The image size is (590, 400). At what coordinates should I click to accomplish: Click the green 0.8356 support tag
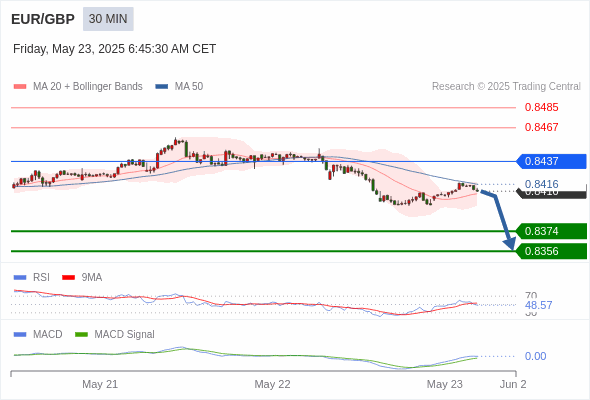551,251
